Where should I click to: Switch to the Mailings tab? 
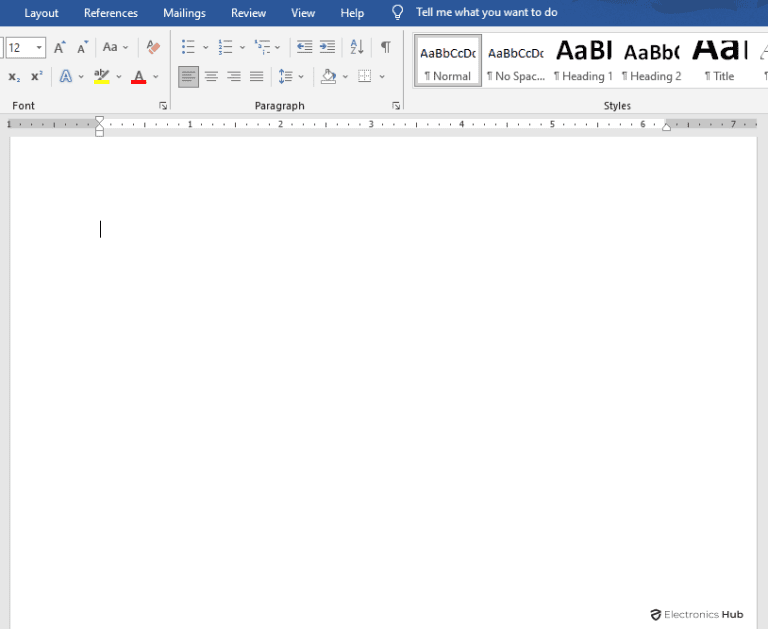[x=184, y=13]
